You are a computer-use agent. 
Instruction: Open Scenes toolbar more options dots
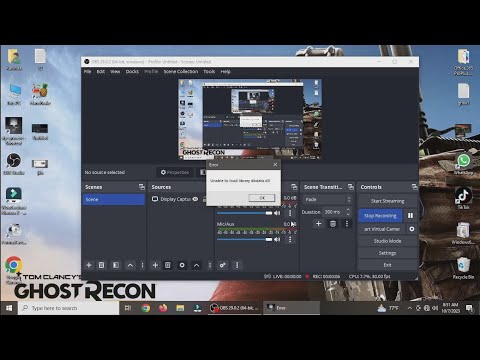[142, 265]
